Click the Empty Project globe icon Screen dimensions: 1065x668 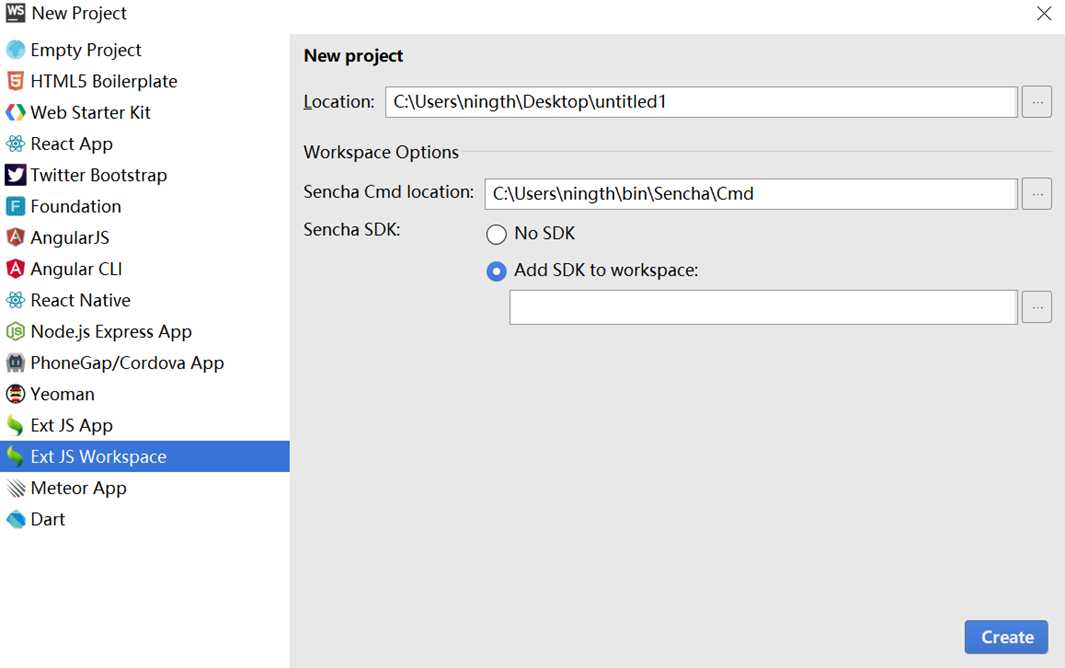click(16, 50)
